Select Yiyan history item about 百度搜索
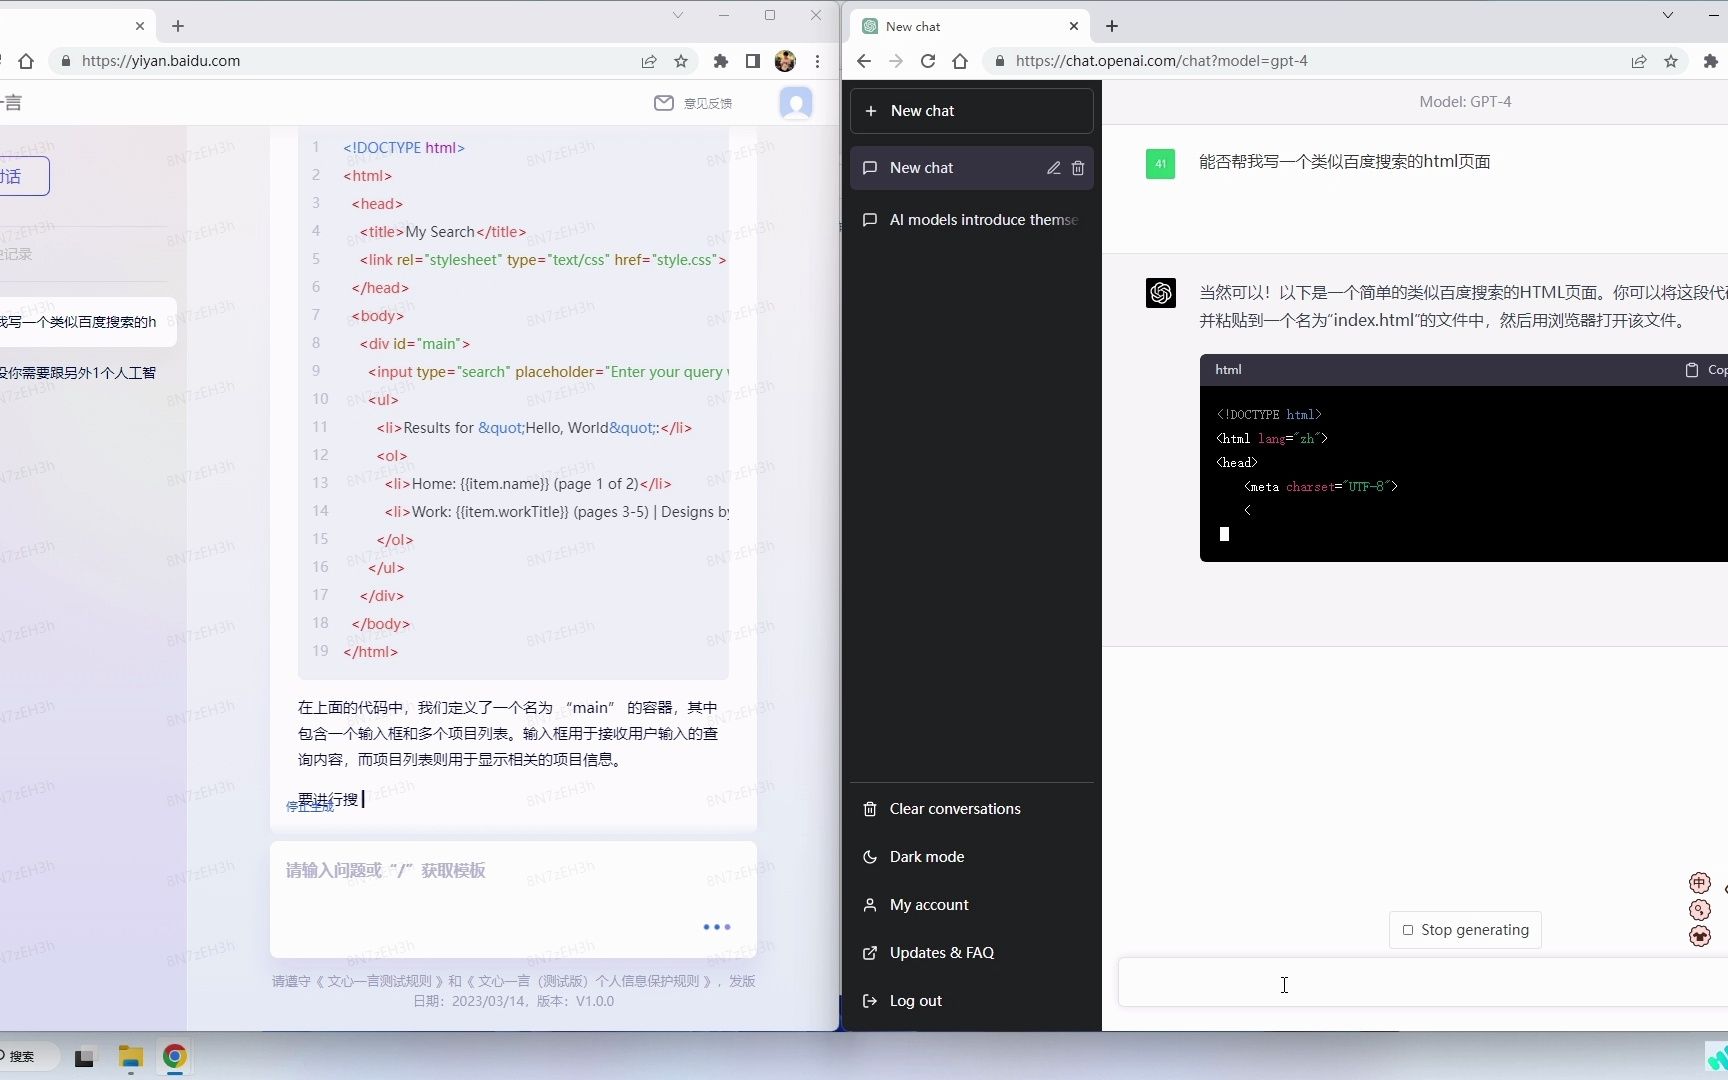 tap(87, 322)
